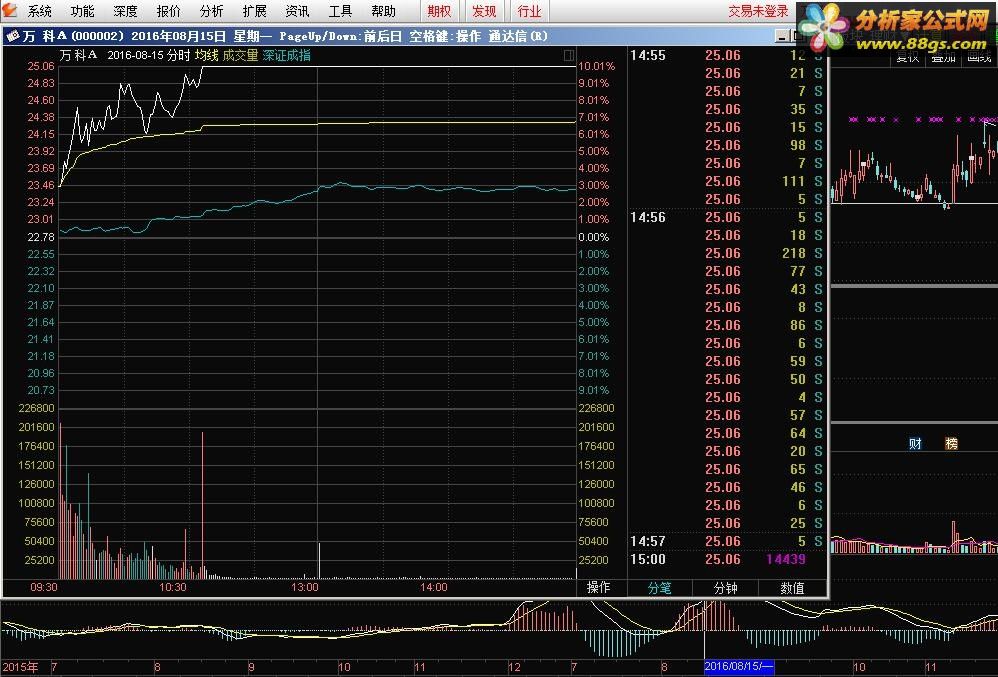This screenshot has height=677, width=998.
Task: Switch to the 分钟 tab
Action: pos(726,588)
